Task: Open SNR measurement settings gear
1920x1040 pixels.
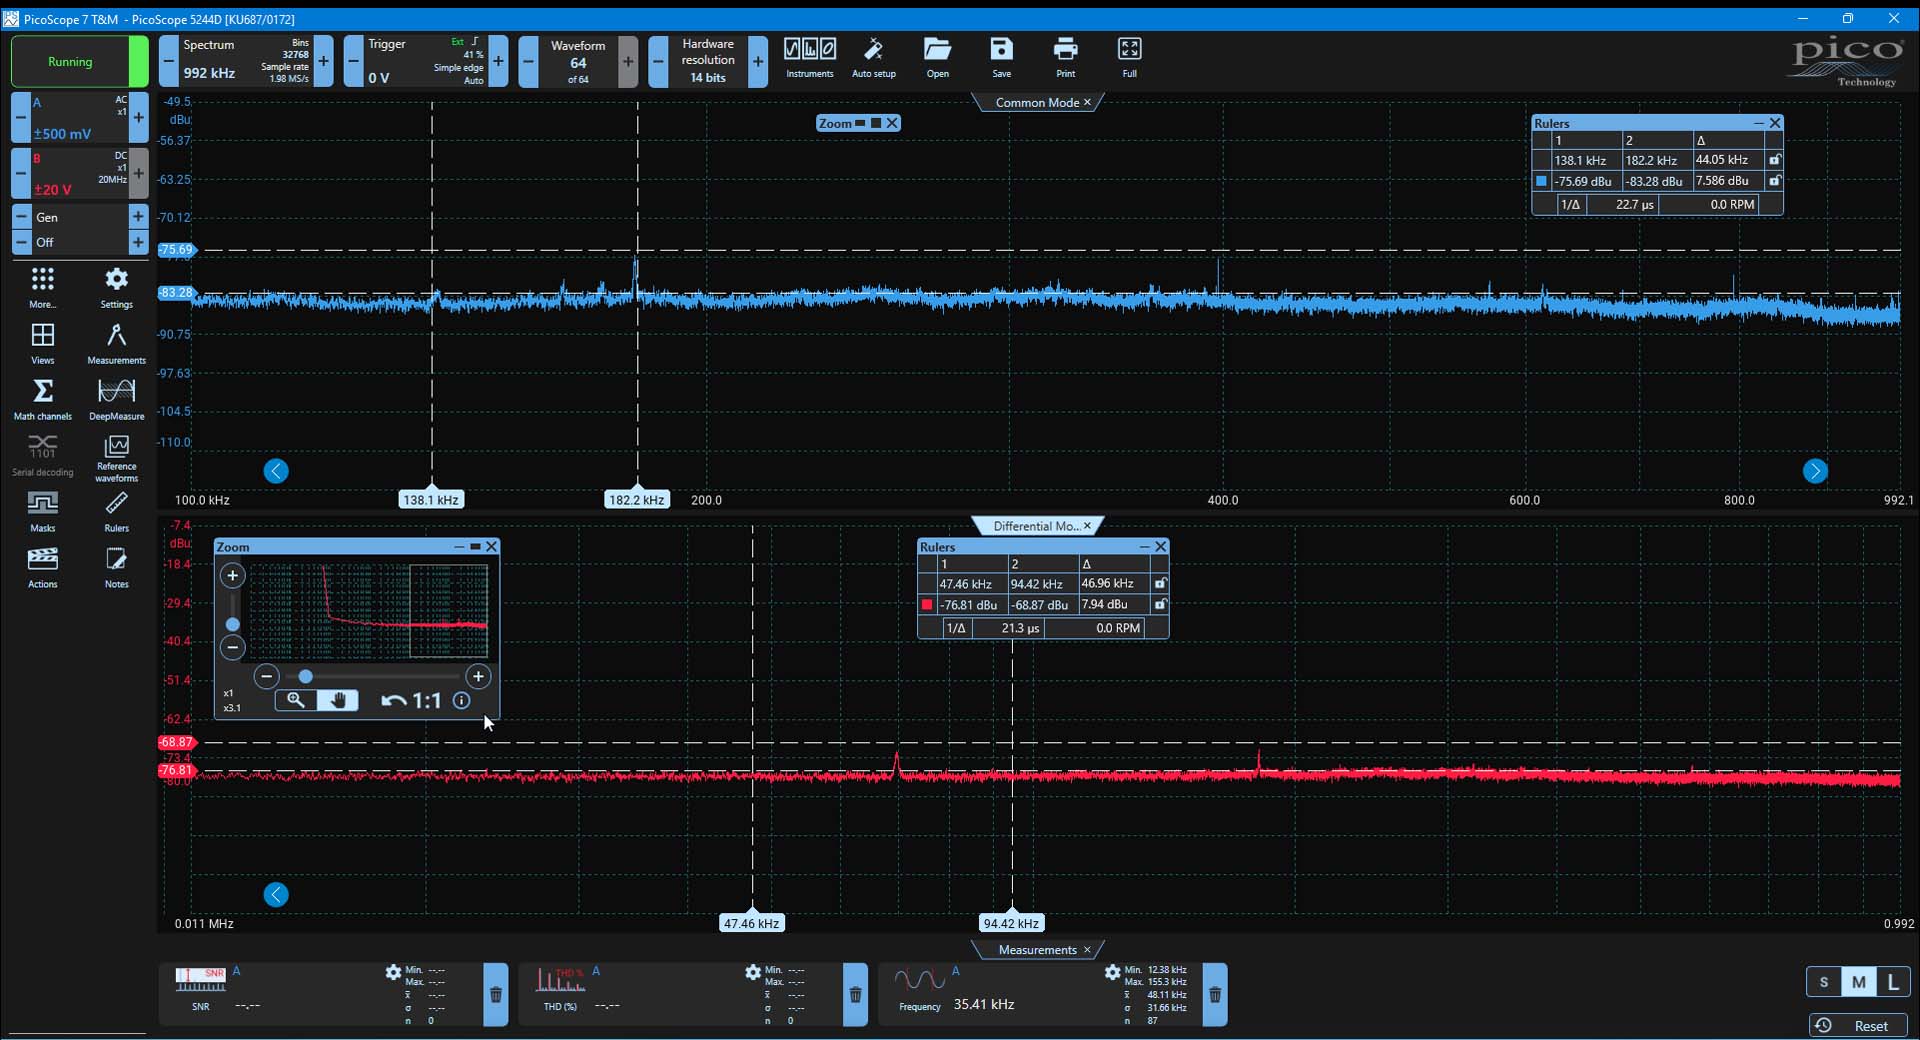Action: point(393,972)
